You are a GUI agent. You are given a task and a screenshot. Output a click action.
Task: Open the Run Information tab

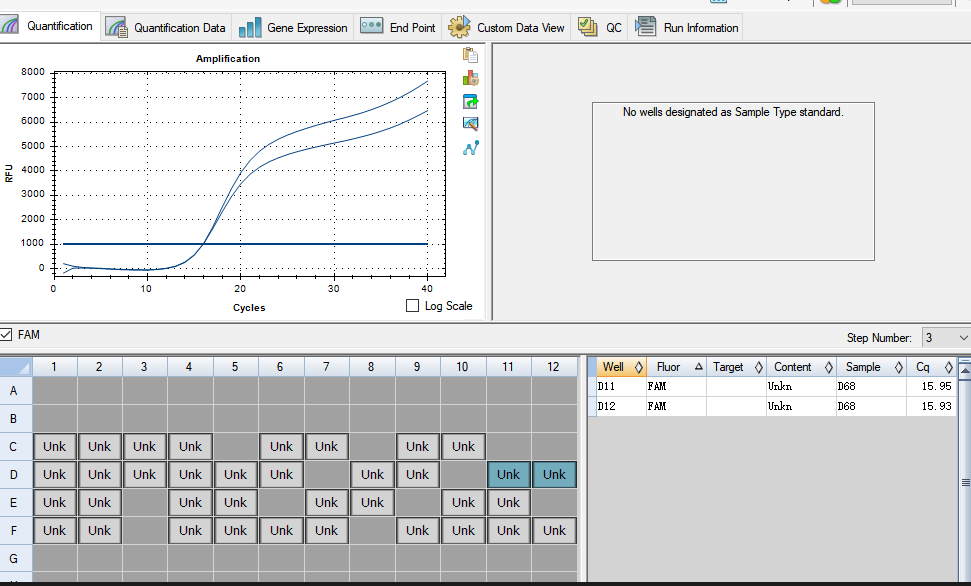(686, 27)
